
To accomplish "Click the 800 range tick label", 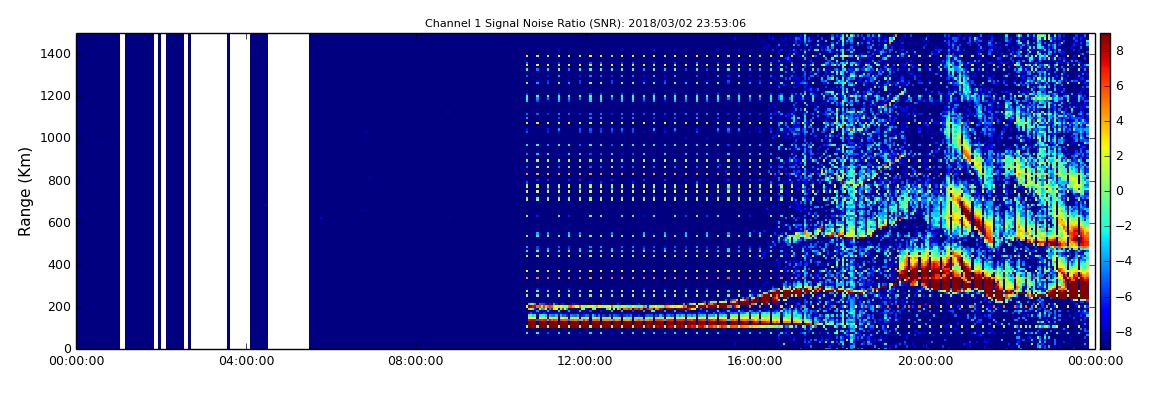I will coord(60,180).
